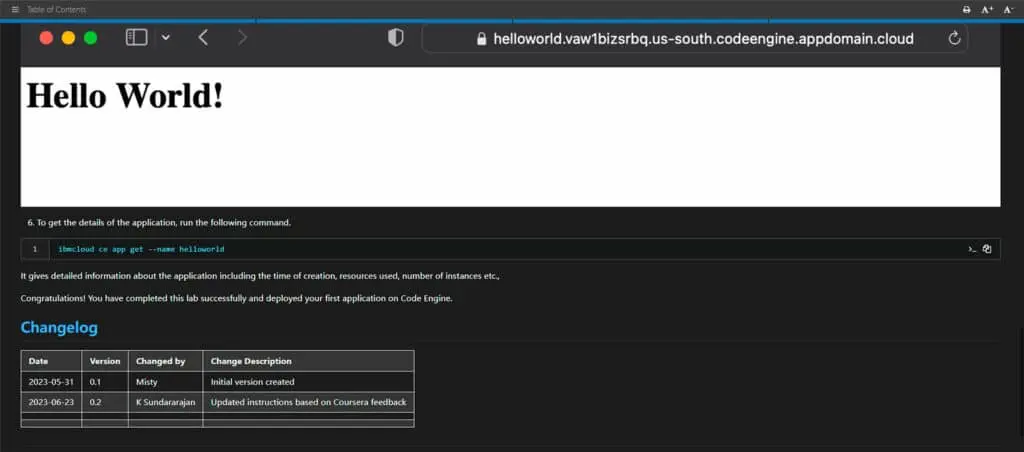Screen dimensions: 1024x452
Task: Click the print page icon
Action: click(967, 10)
